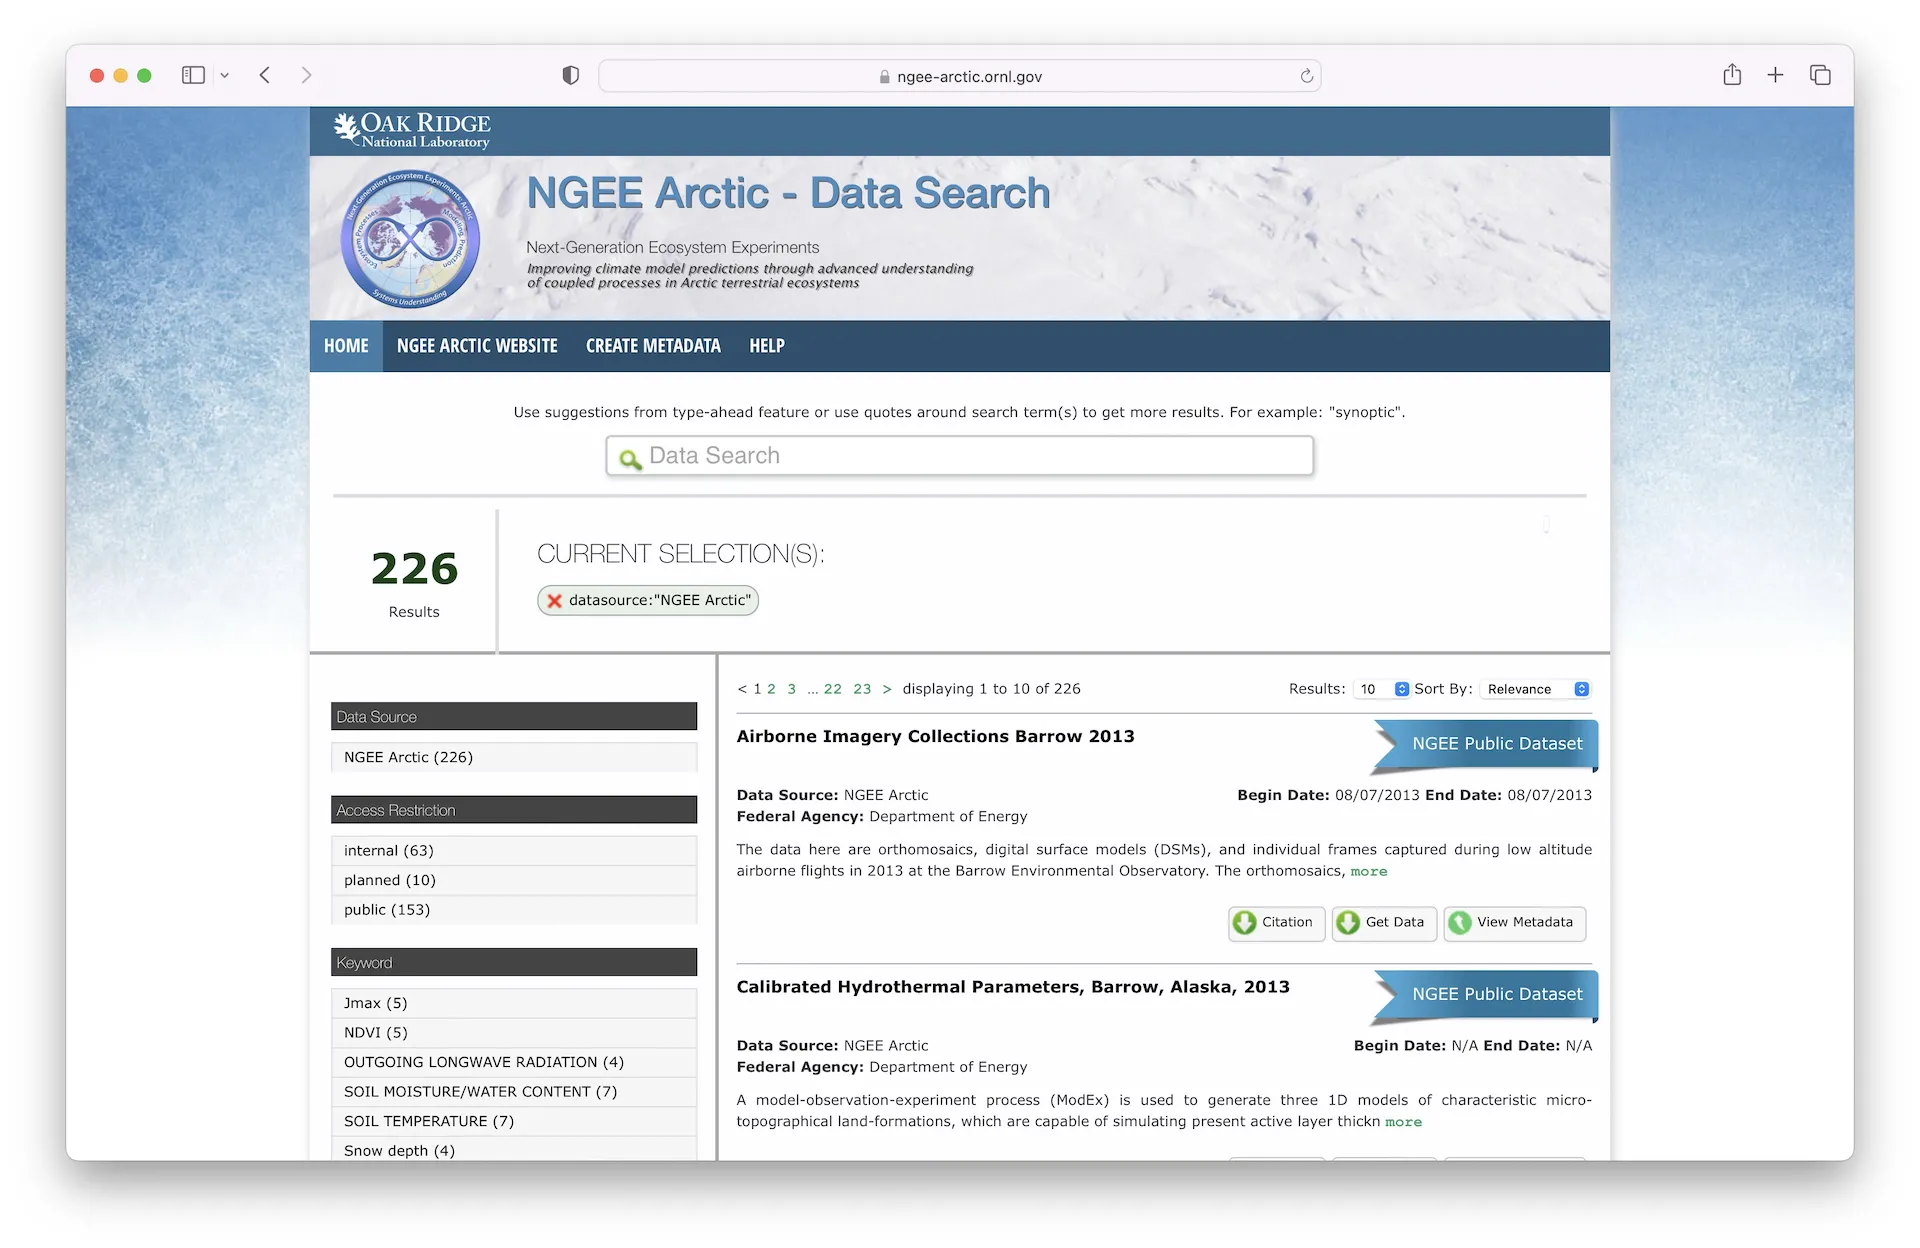Viewport: 1920px width, 1248px height.
Task: Open the CREATE METADATA menu item
Action: coord(653,346)
